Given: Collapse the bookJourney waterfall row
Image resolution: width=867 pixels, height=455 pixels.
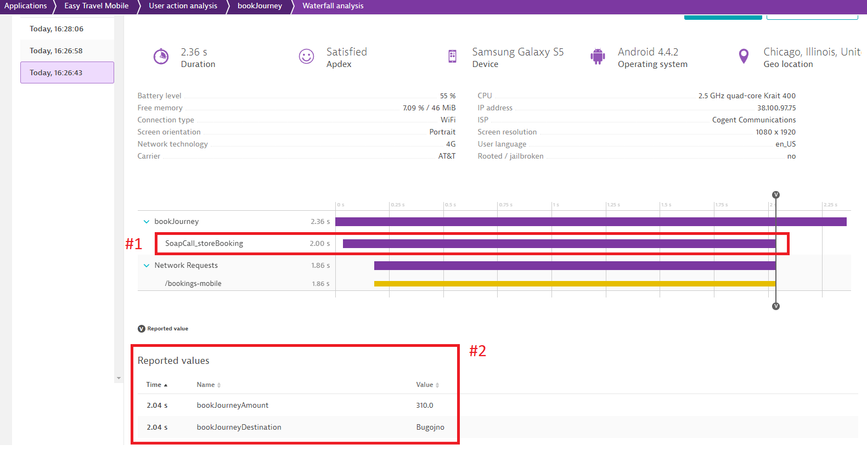Looking at the screenshot, I should point(146,222).
